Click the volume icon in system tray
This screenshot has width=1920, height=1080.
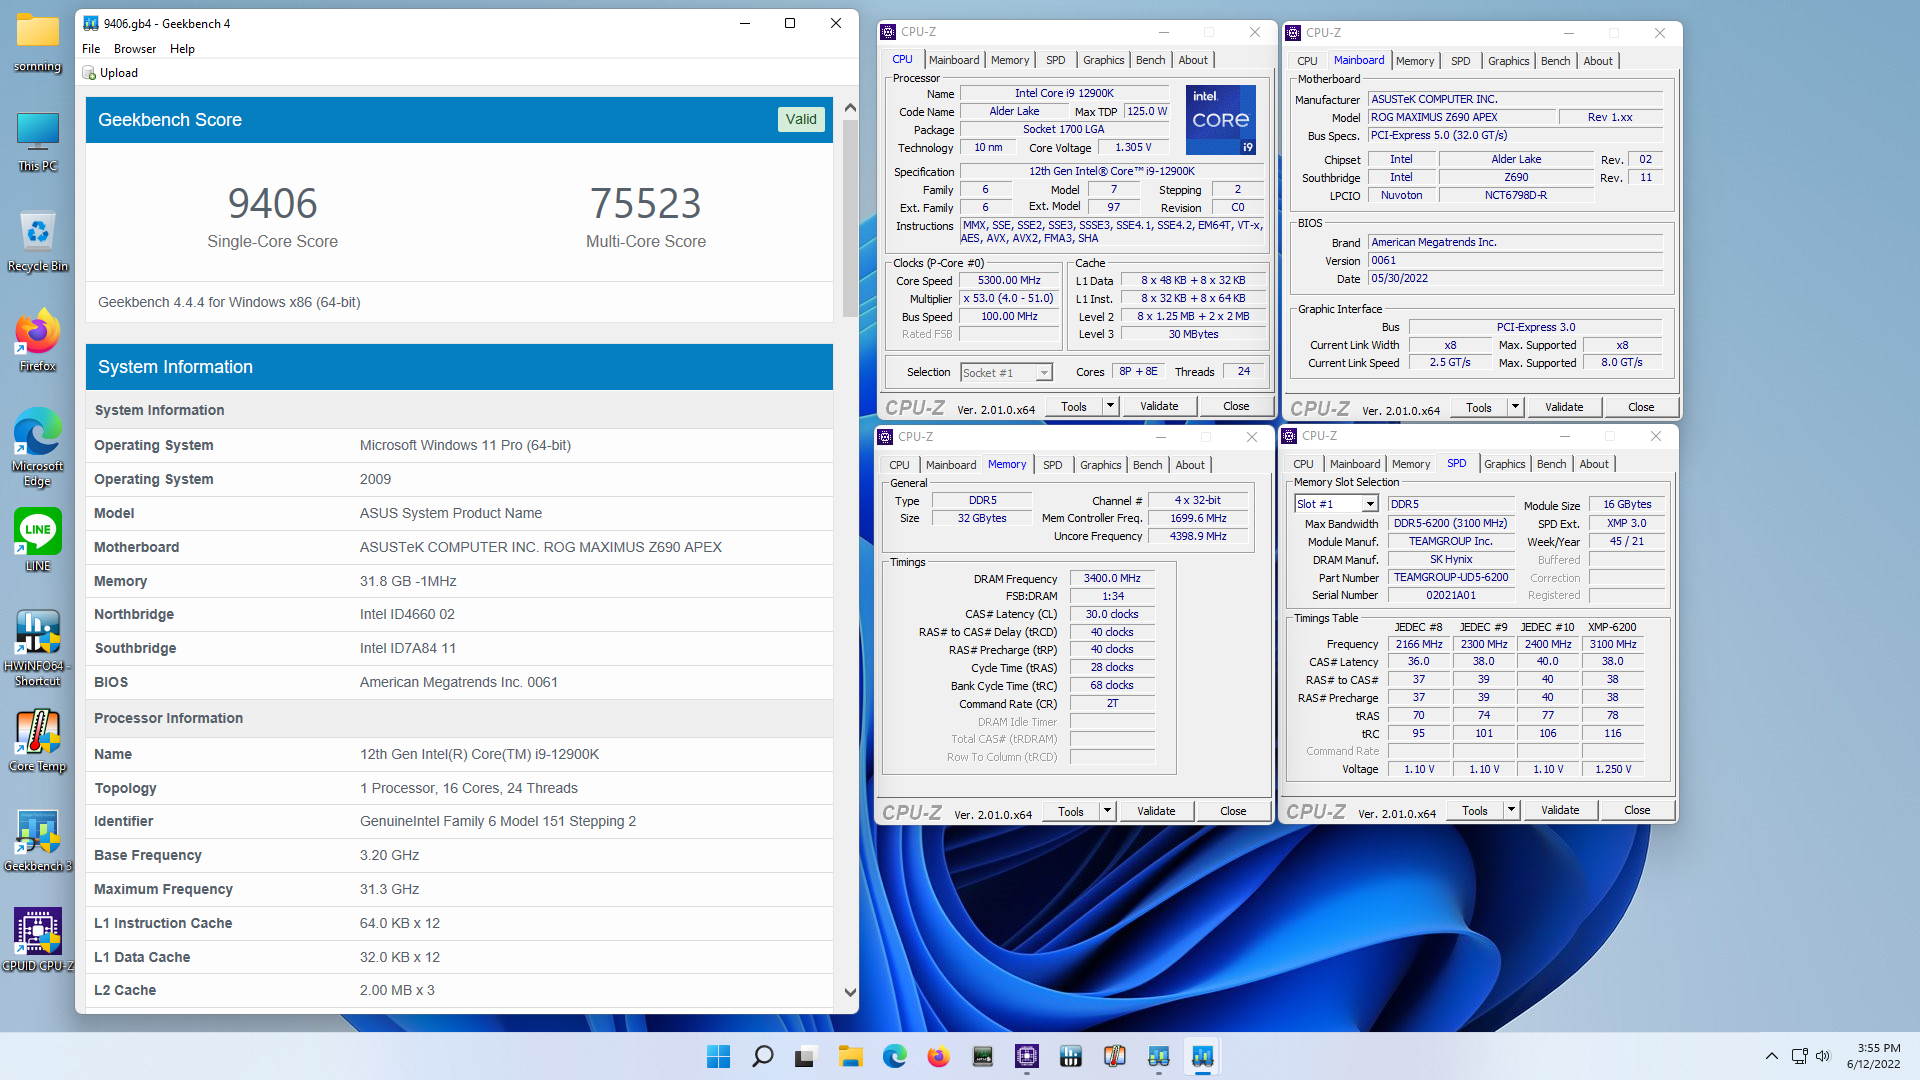point(1822,1056)
